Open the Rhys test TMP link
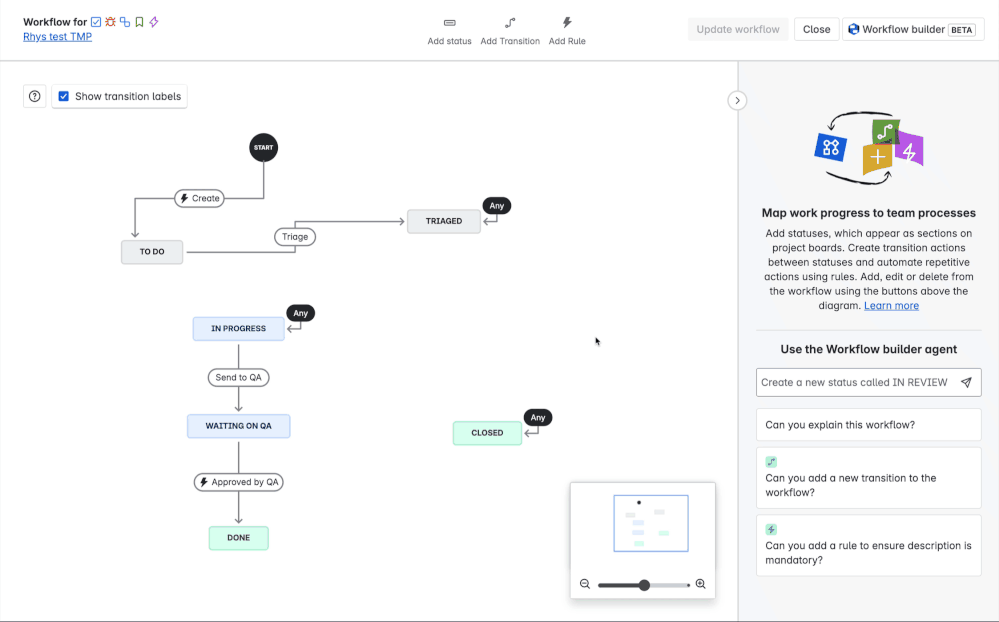The image size is (999, 622). (x=57, y=37)
